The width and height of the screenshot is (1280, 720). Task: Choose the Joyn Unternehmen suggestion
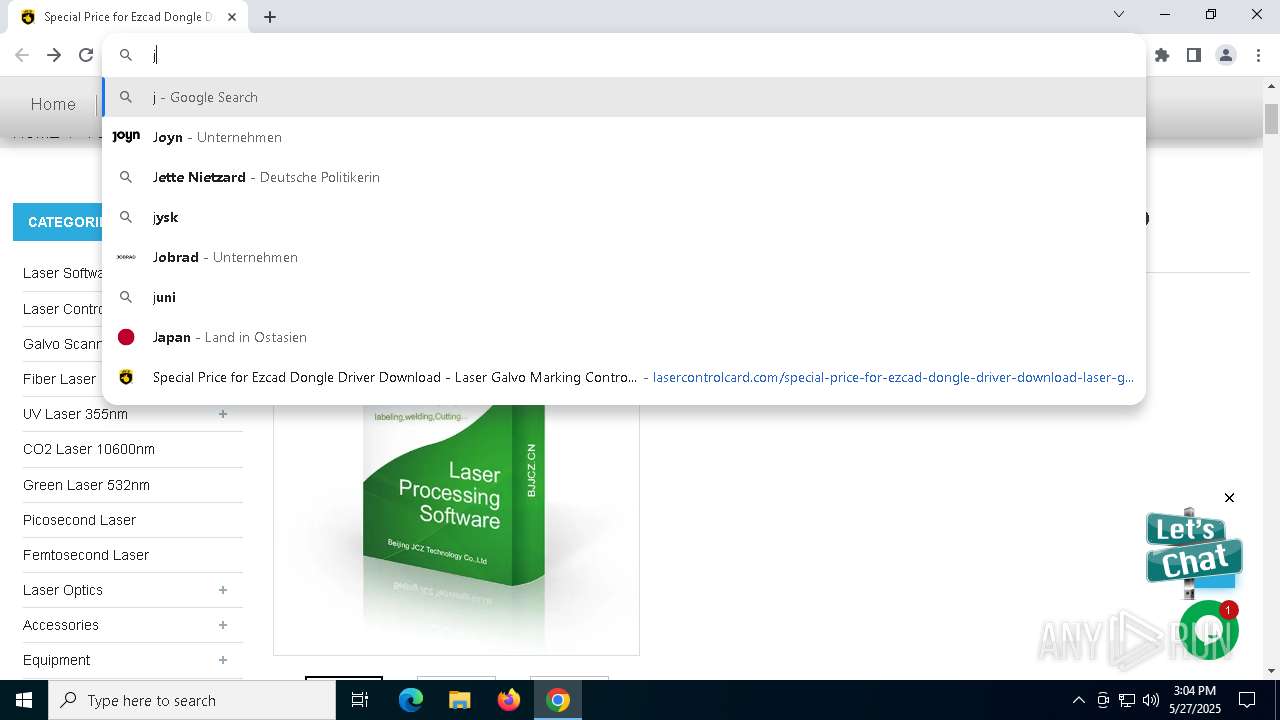624,137
